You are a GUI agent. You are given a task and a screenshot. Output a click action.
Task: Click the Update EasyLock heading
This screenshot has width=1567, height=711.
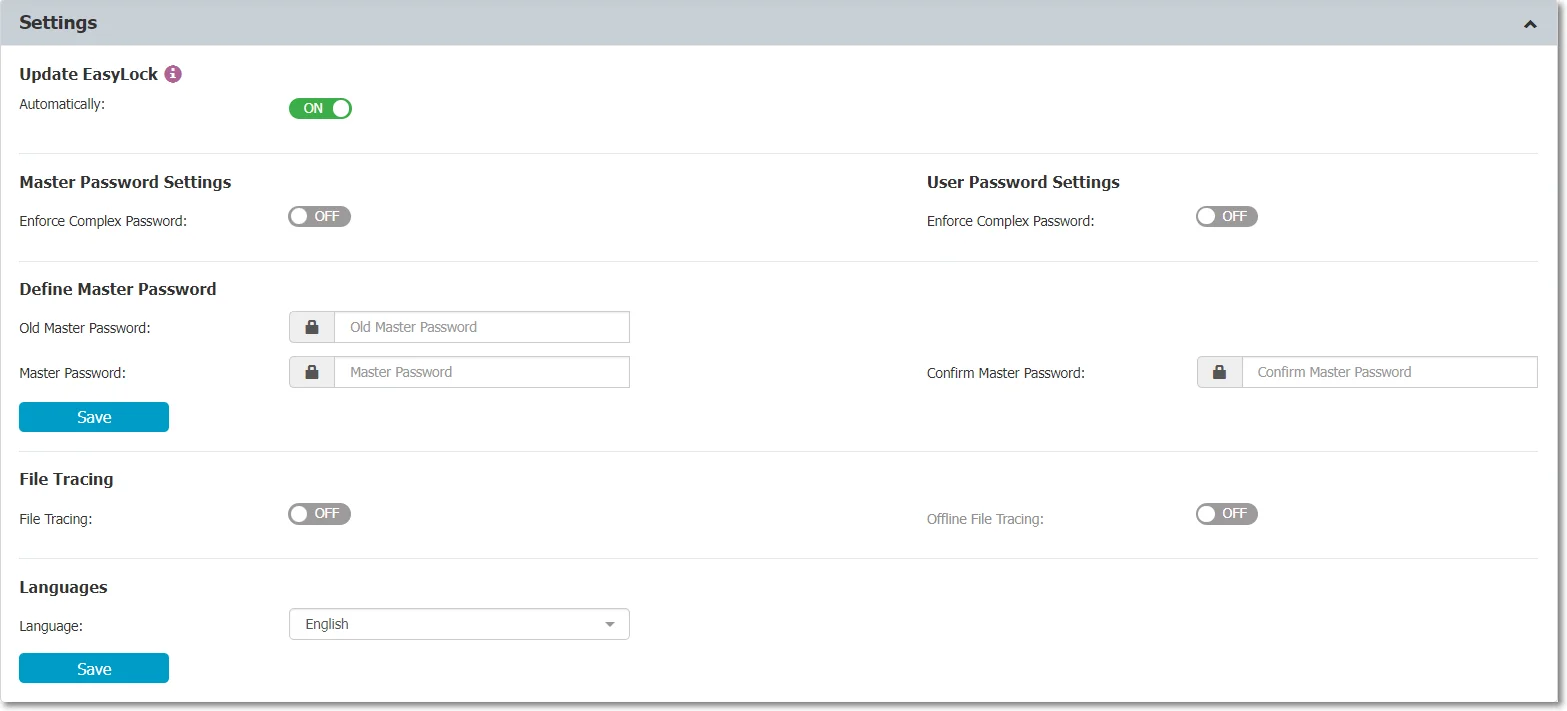[x=89, y=74]
